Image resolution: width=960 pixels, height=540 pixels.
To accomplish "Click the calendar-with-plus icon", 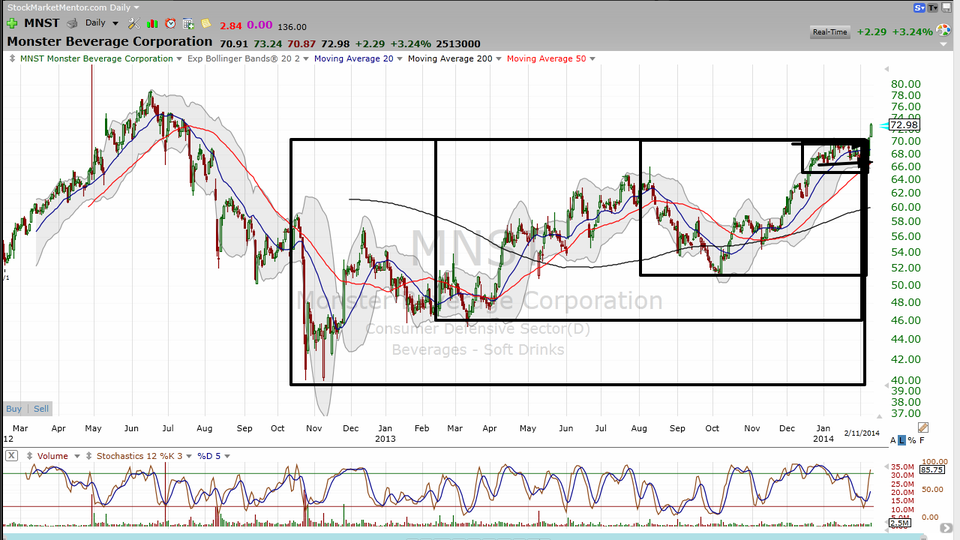I will 189,23.
